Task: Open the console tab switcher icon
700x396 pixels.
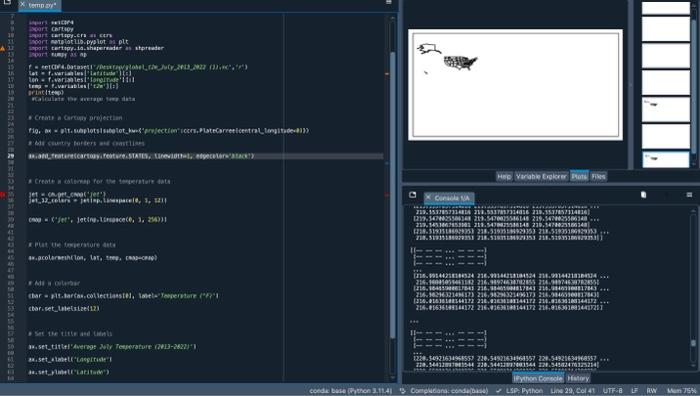Action: click(x=412, y=195)
